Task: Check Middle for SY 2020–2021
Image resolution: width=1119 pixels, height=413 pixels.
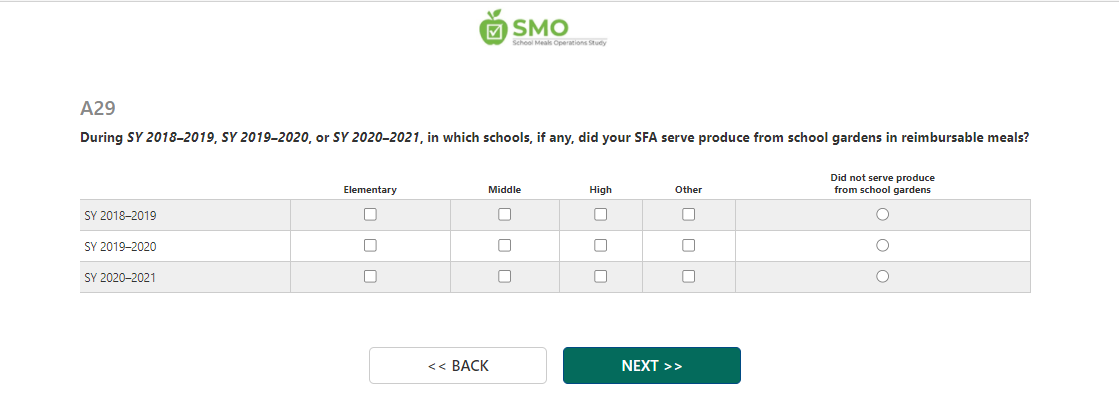Action: [x=504, y=277]
